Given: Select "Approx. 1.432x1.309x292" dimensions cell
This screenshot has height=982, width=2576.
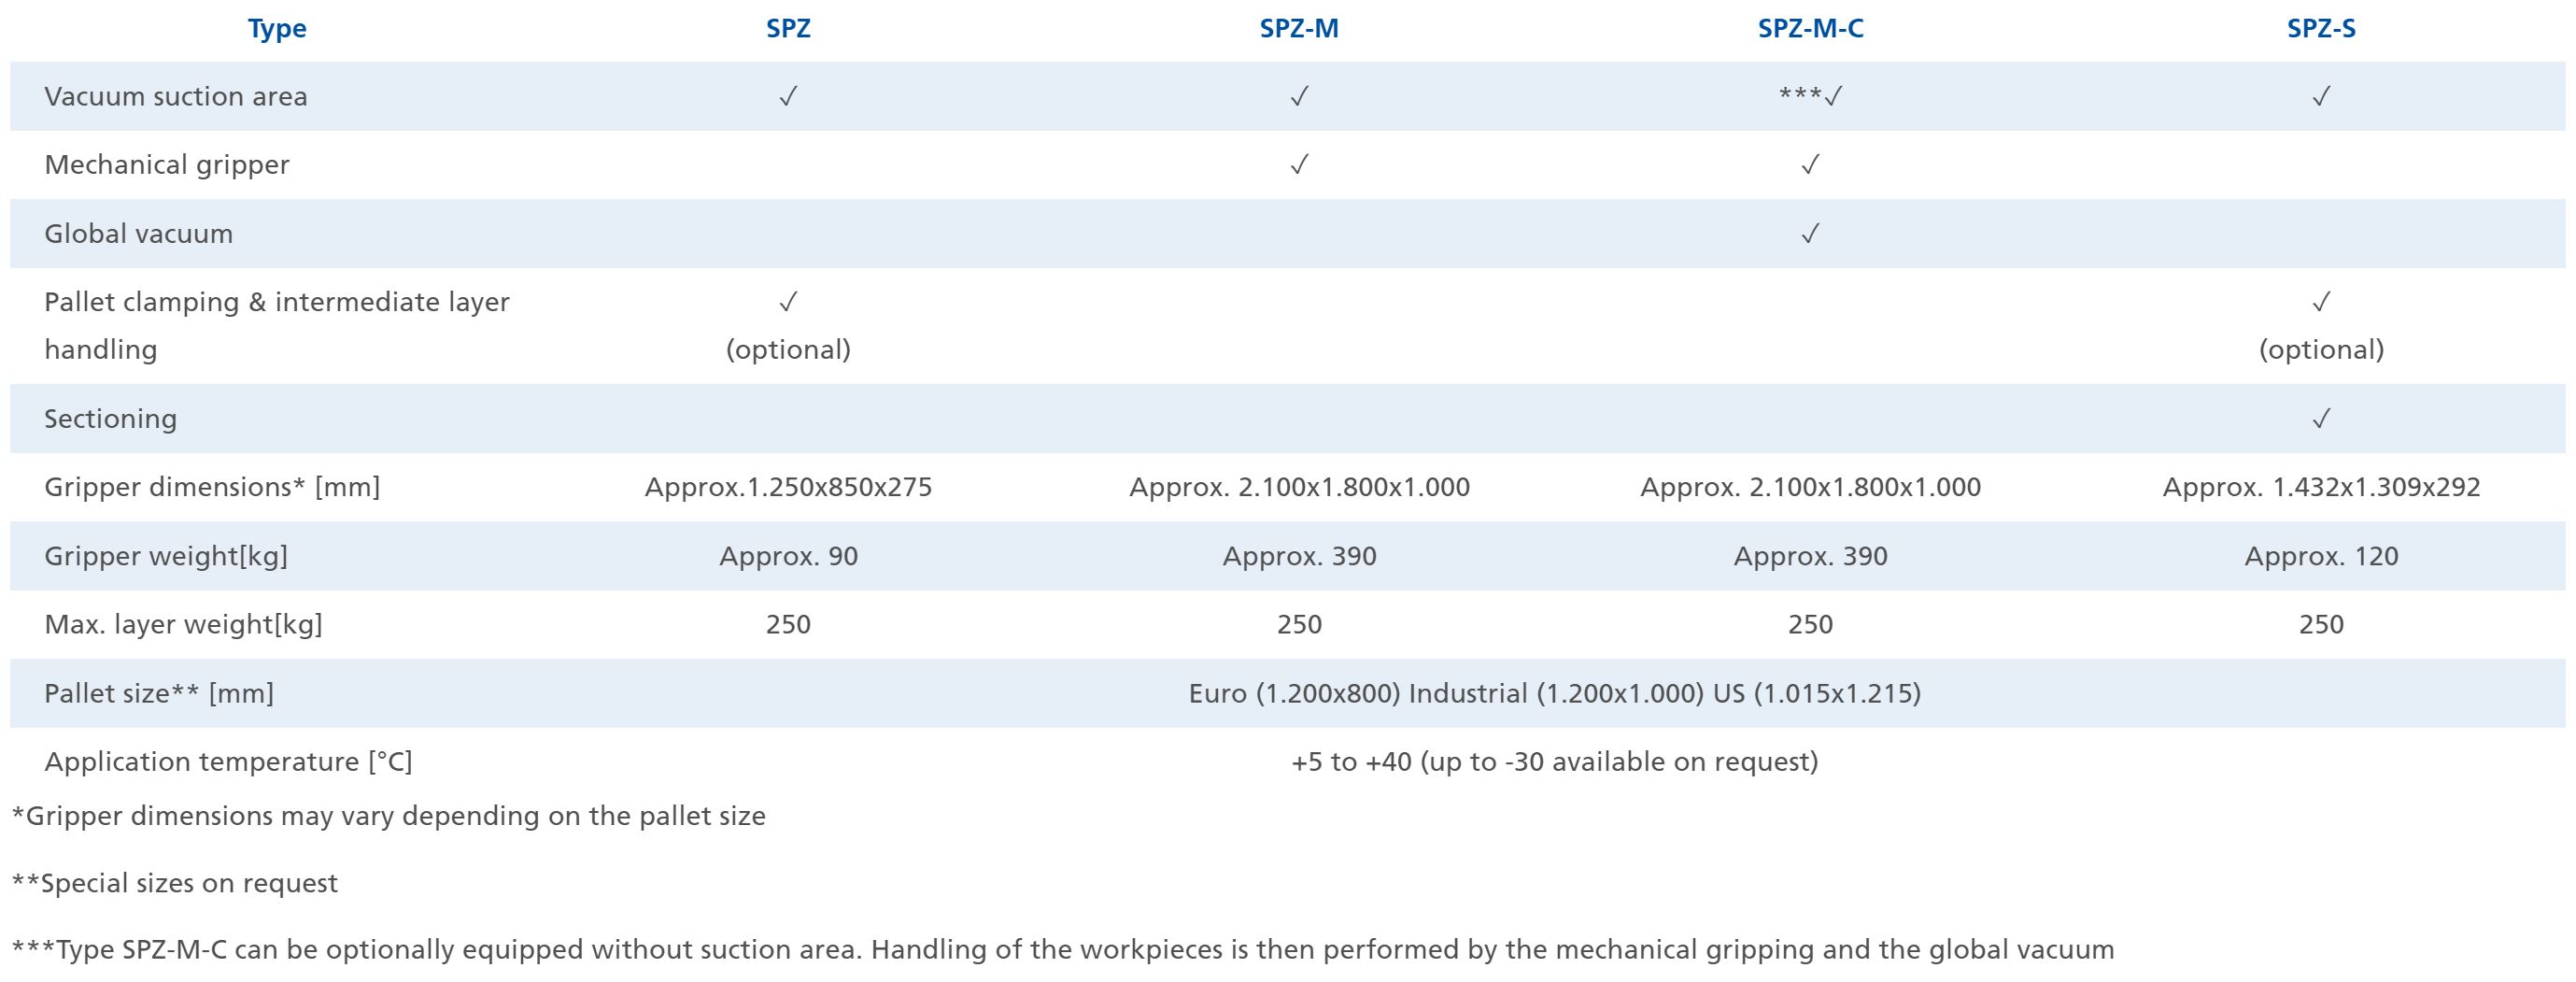Looking at the screenshot, I should tap(2321, 487).
